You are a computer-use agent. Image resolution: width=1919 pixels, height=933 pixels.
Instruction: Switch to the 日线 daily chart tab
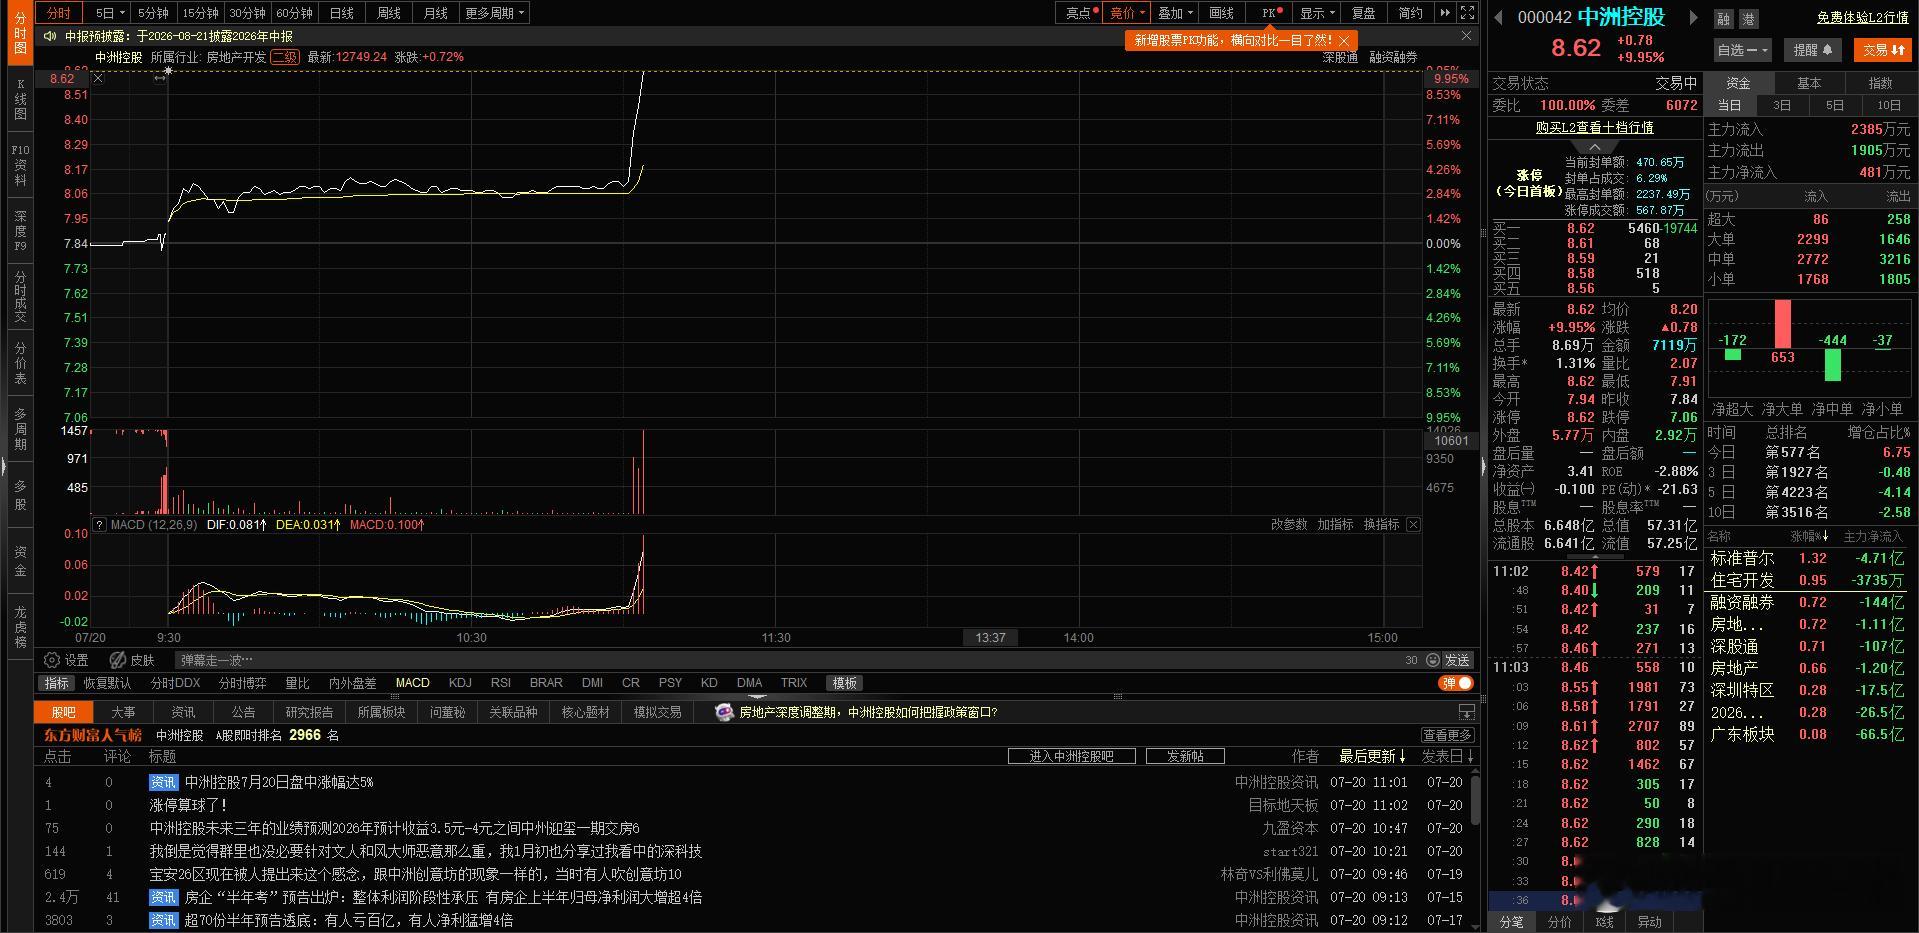pos(342,13)
